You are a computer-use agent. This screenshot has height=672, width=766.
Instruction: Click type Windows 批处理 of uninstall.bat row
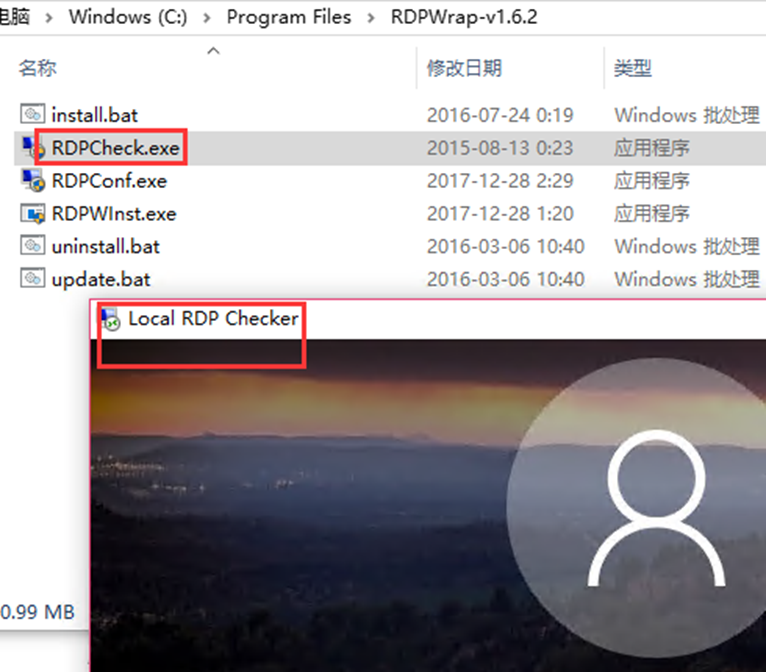[687, 247]
